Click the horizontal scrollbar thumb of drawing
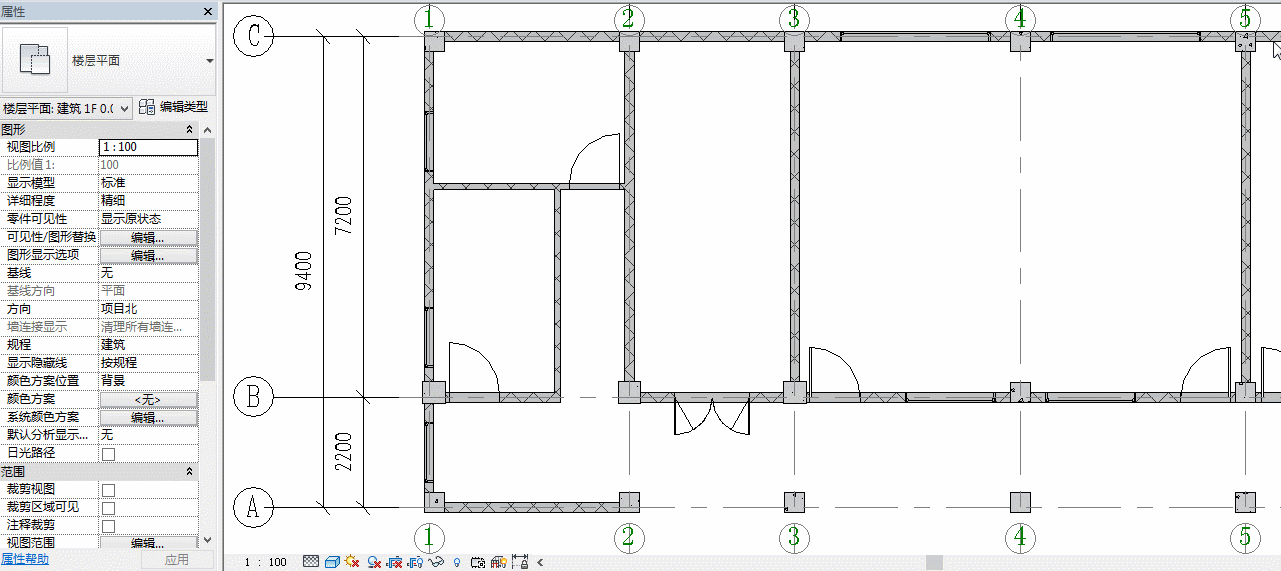This screenshot has width=1281, height=571. 934,562
